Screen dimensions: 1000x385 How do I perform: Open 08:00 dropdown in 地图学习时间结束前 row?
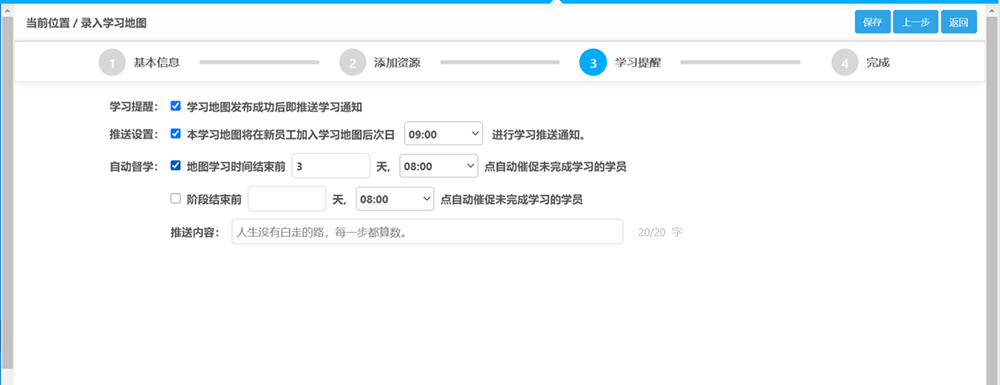(x=438, y=166)
